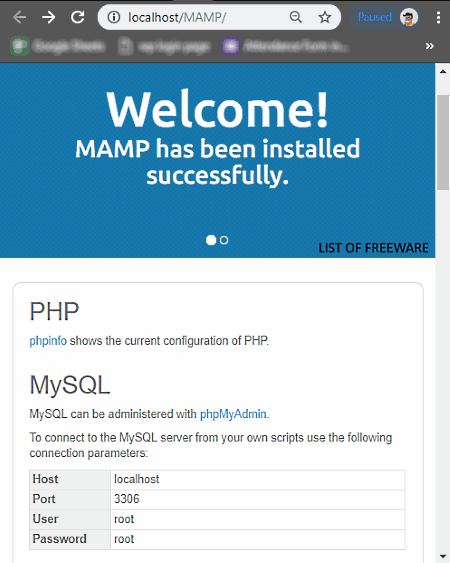View site information icon in address bar
The width and height of the screenshot is (450, 563).
point(114,17)
